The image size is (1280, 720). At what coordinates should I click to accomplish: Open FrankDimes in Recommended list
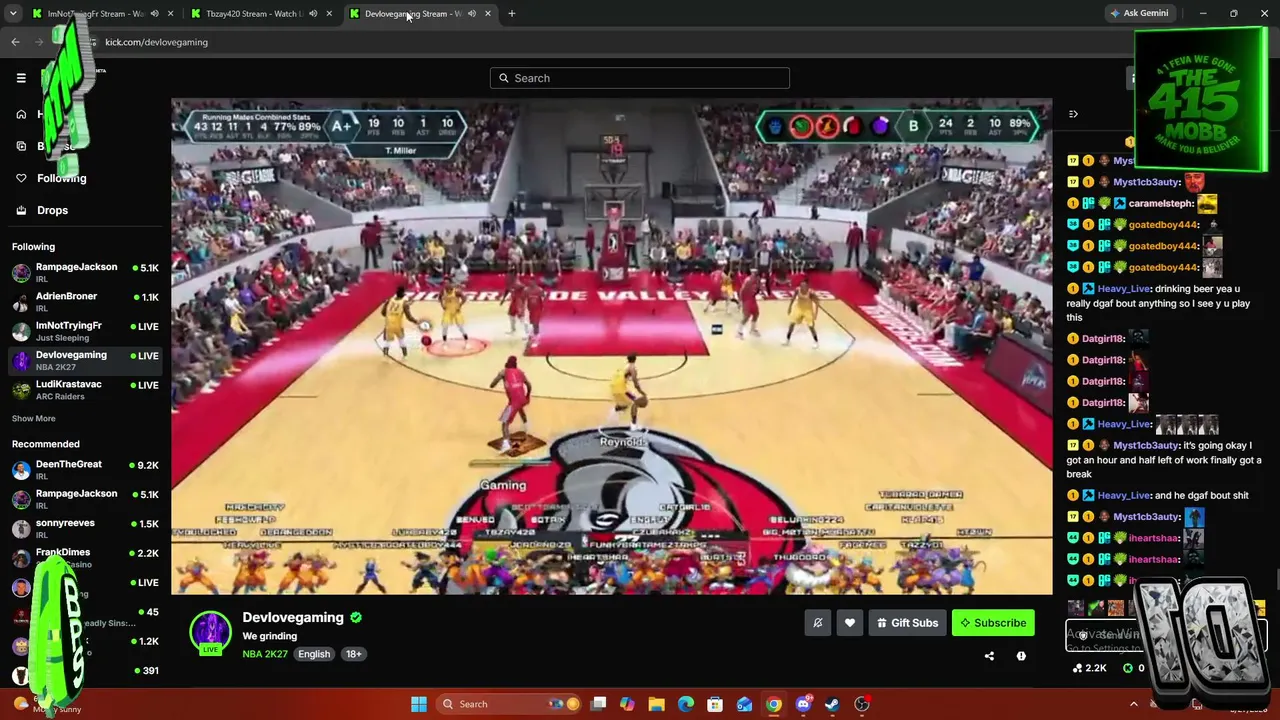85,557
